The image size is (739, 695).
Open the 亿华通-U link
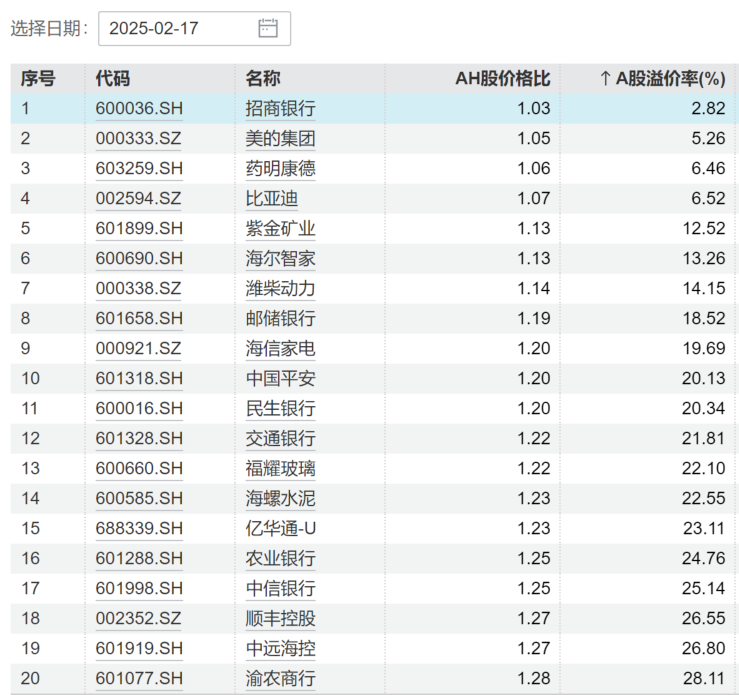tap(280, 529)
